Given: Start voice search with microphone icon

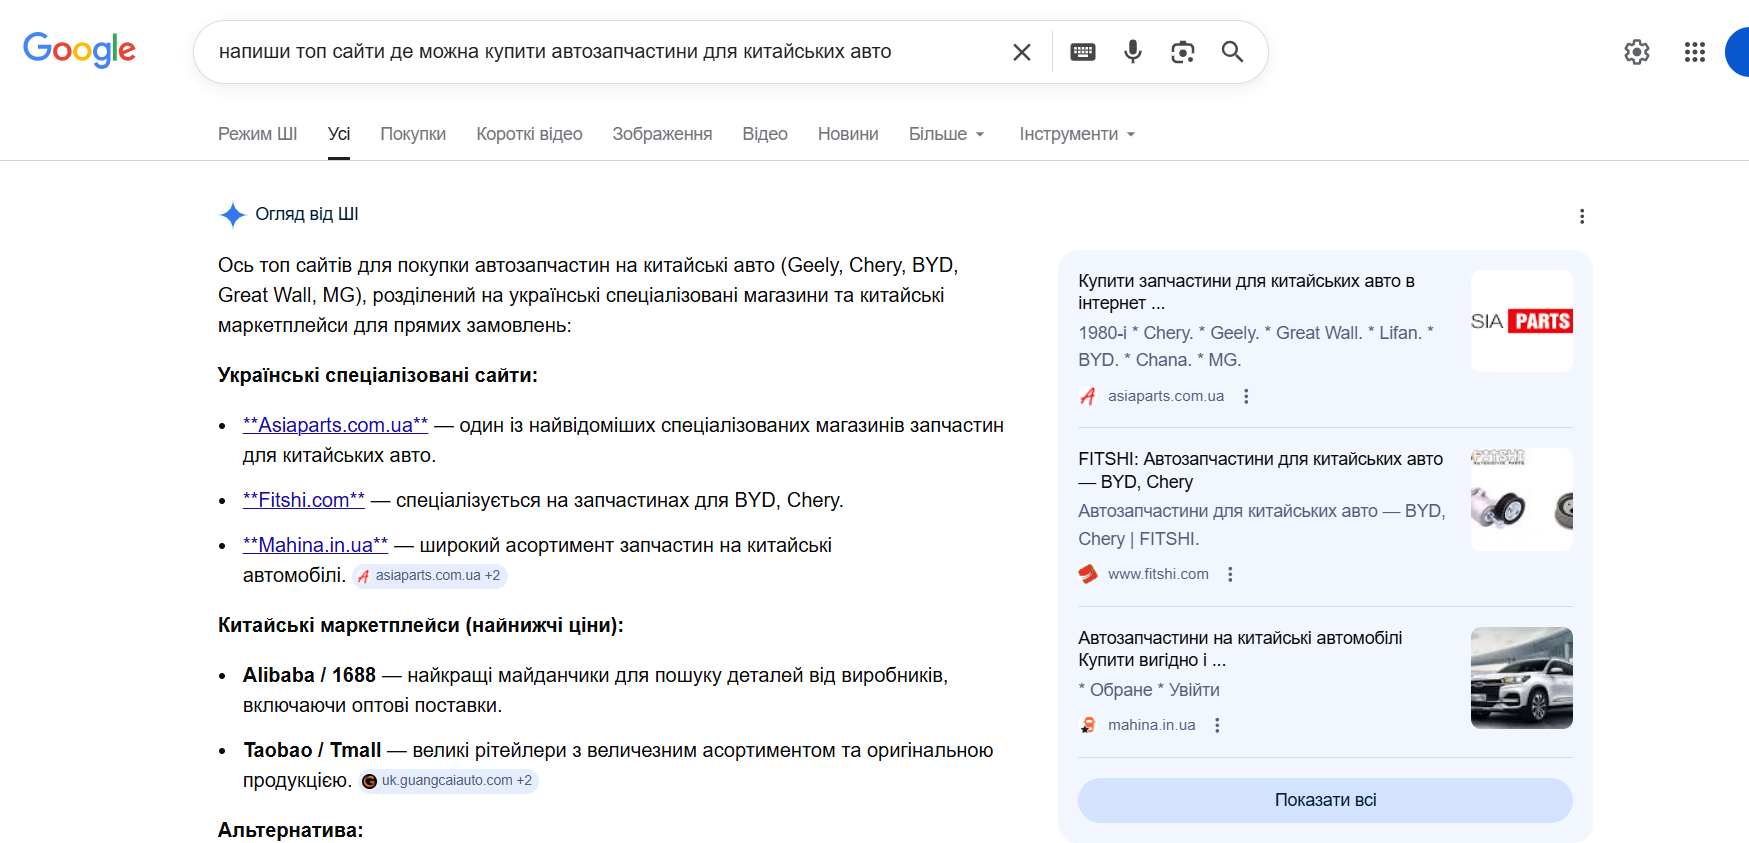Looking at the screenshot, I should (1132, 52).
